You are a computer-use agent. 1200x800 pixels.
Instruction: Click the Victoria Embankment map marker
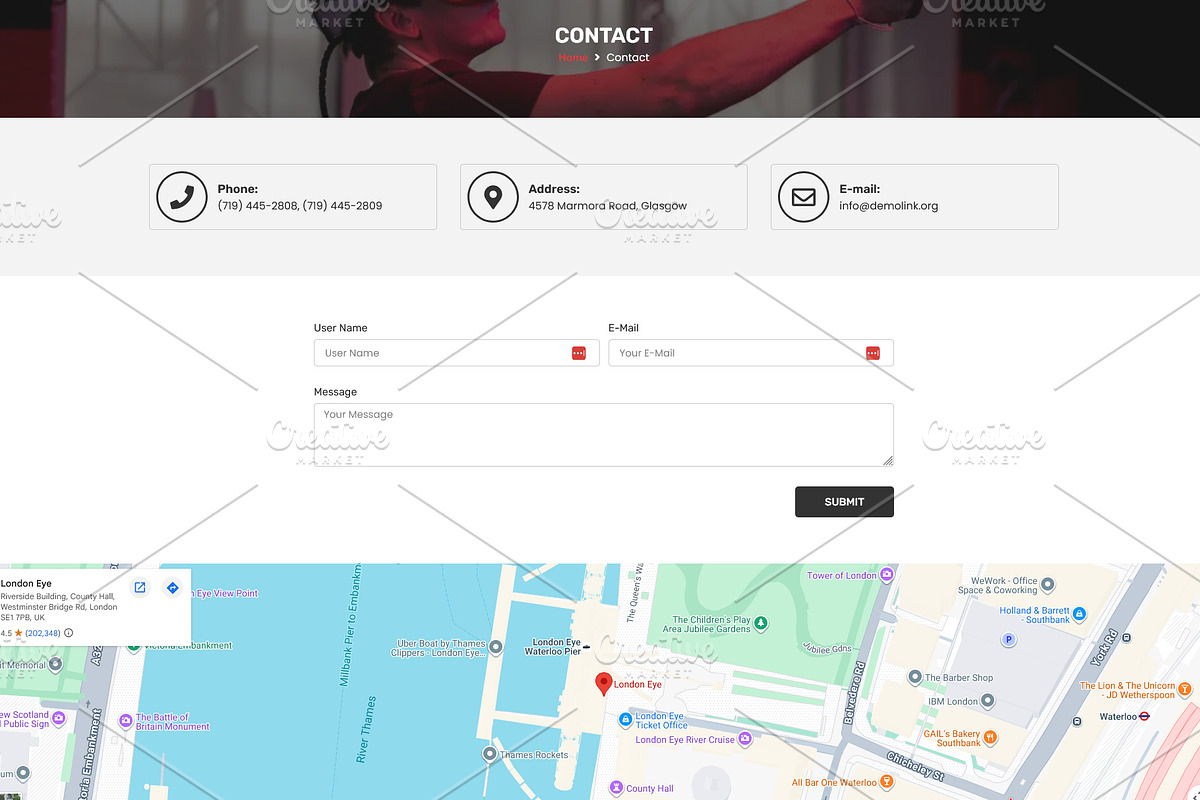coord(134,647)
